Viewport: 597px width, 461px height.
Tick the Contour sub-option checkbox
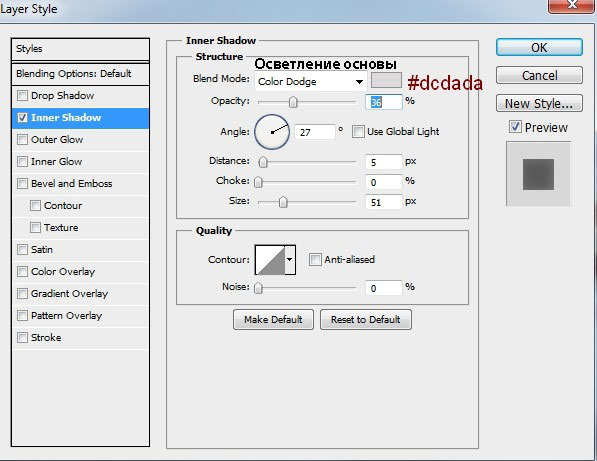(x=35, y=206)
